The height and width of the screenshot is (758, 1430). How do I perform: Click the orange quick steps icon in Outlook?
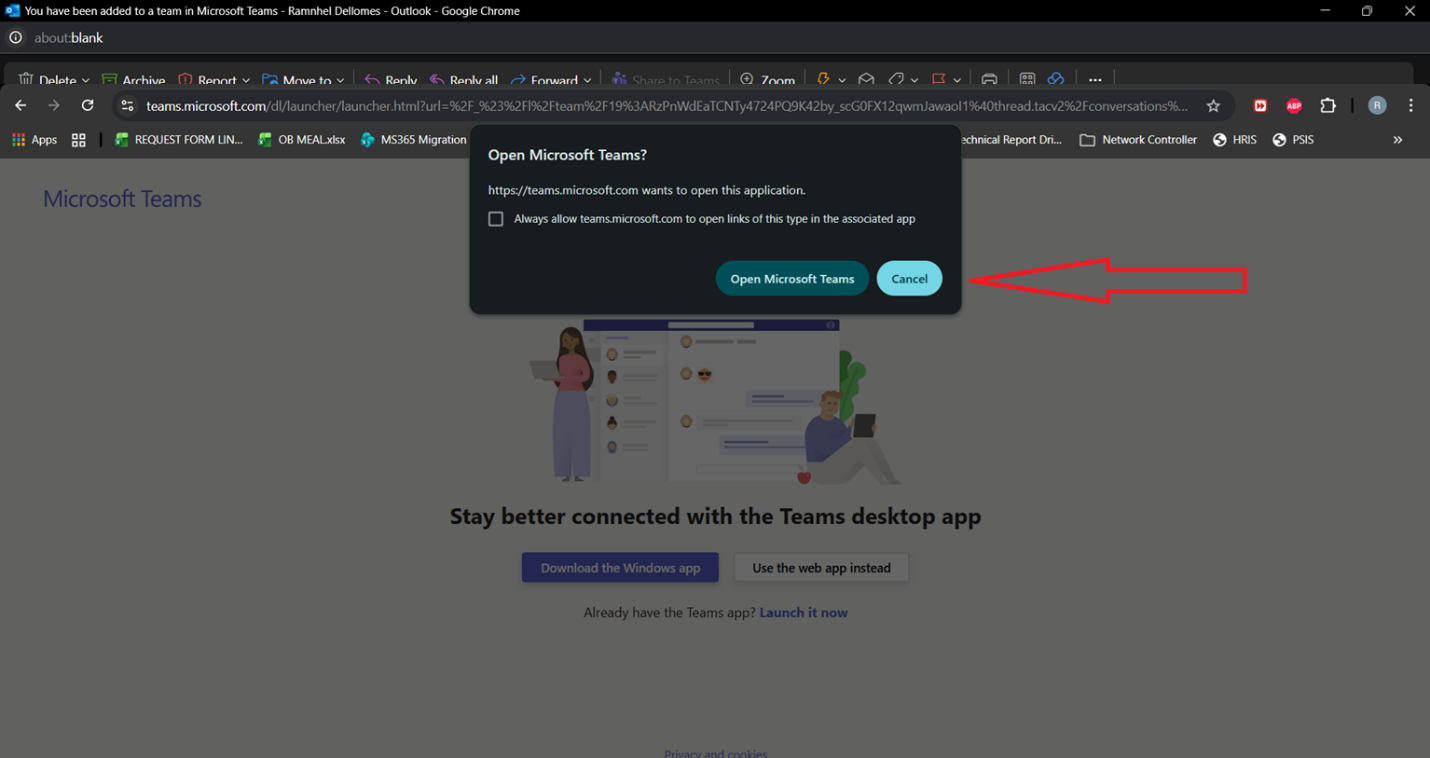(824, 80)
